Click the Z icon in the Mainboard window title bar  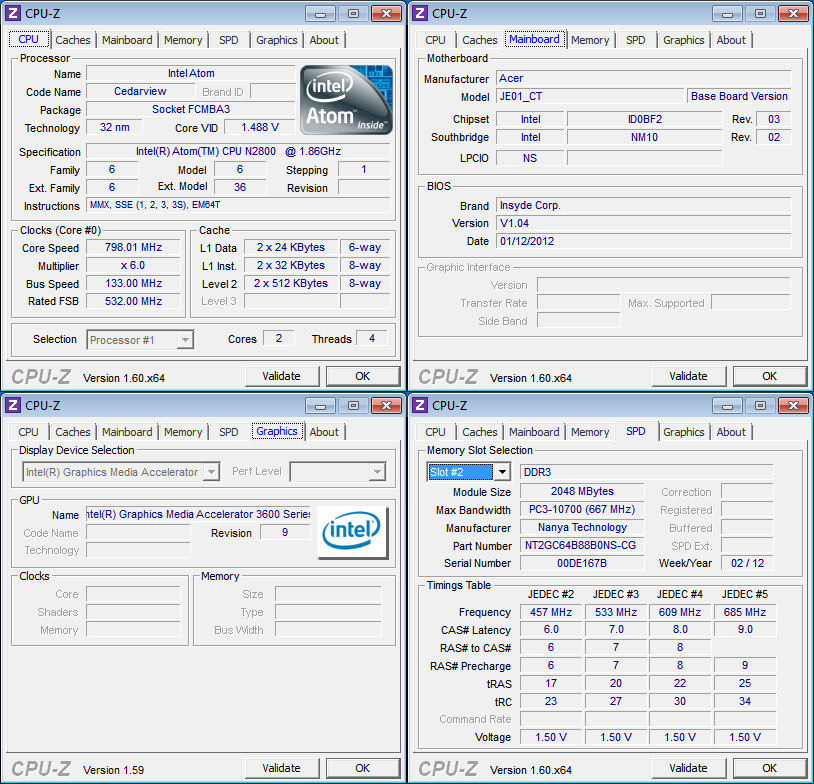pyautogui.click(x=420, y=13)
